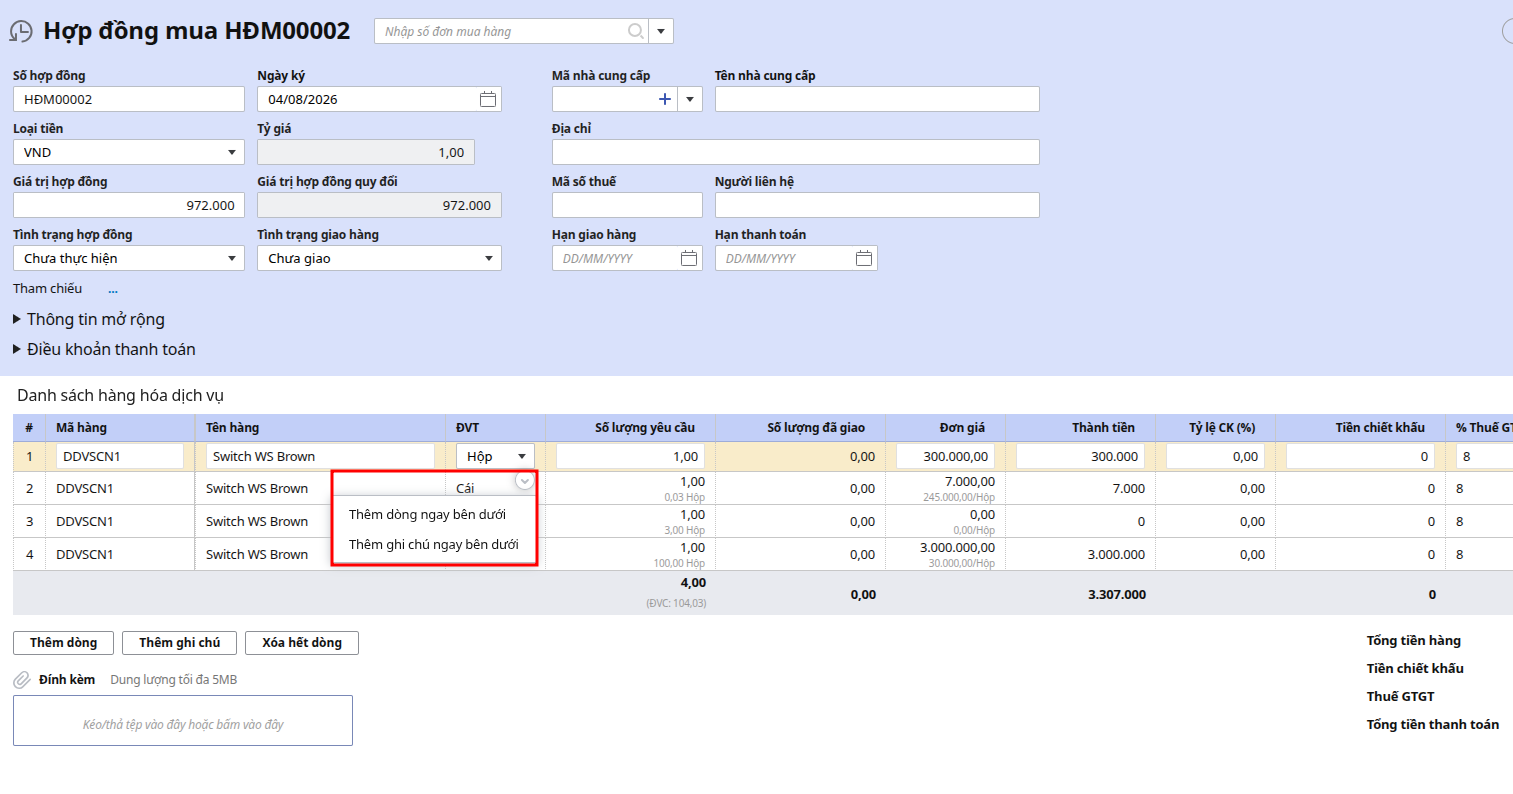Click the plus icon to add a supplier
The image size is (1513, 794).
(665, 99)
